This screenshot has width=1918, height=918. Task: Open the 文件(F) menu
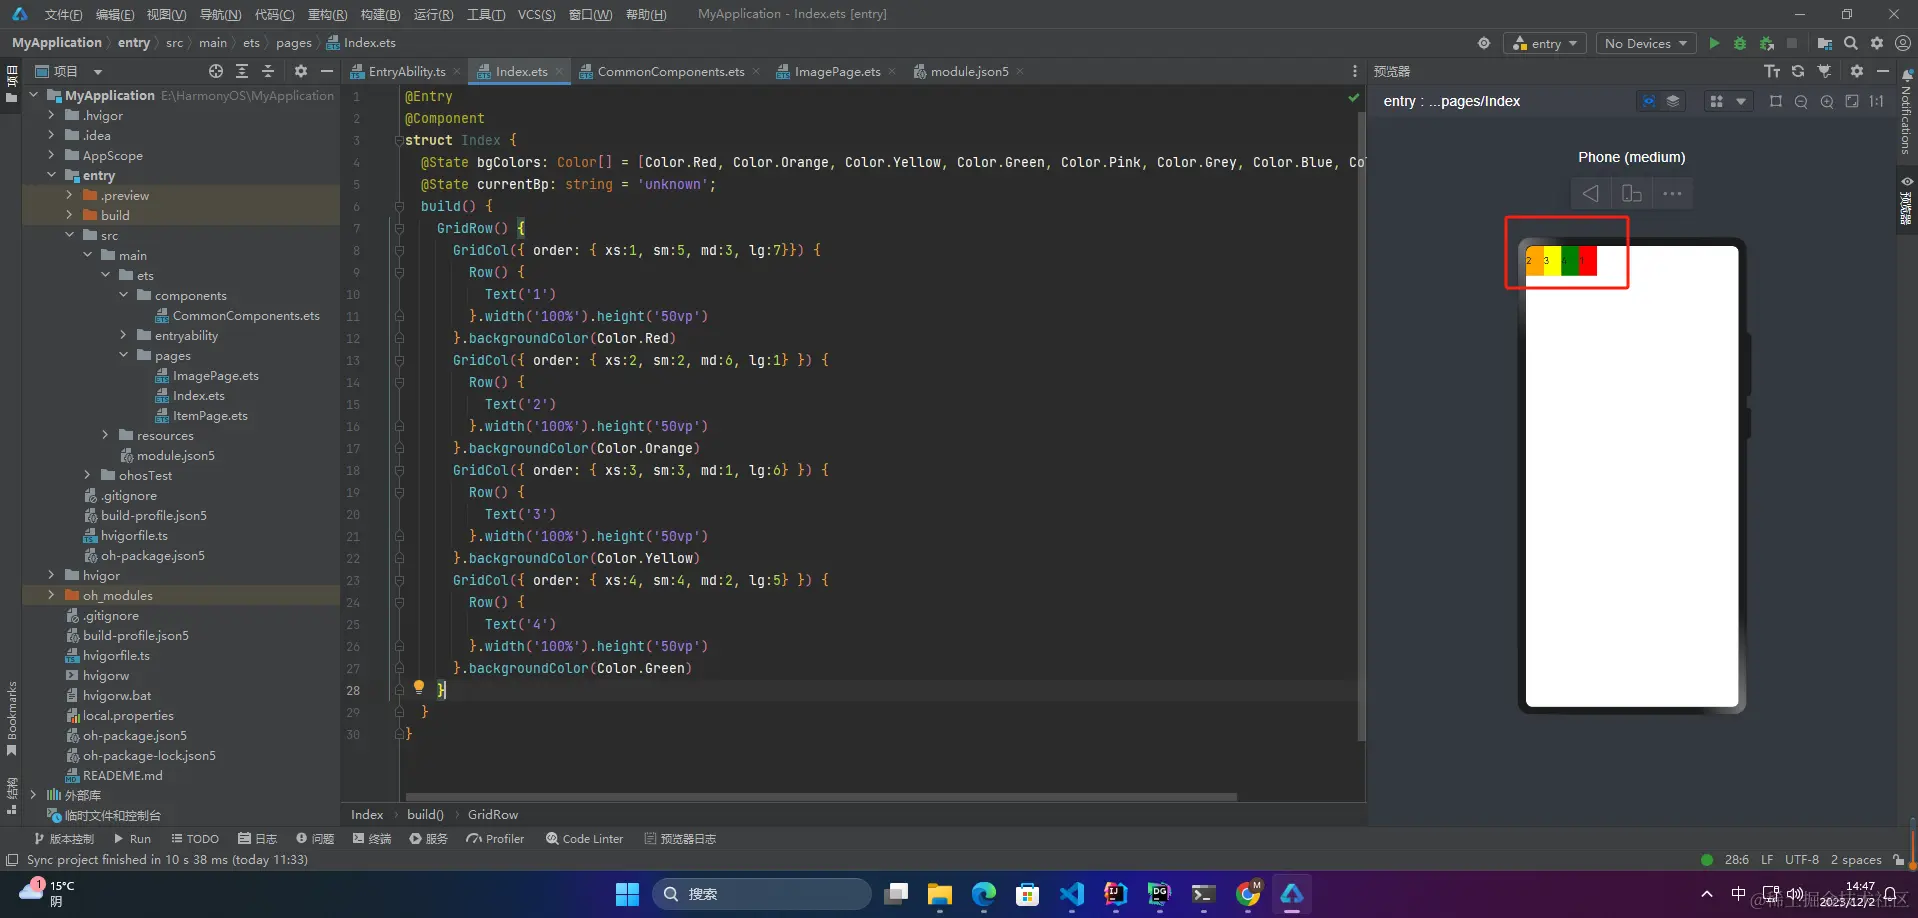tap(63, 14)
